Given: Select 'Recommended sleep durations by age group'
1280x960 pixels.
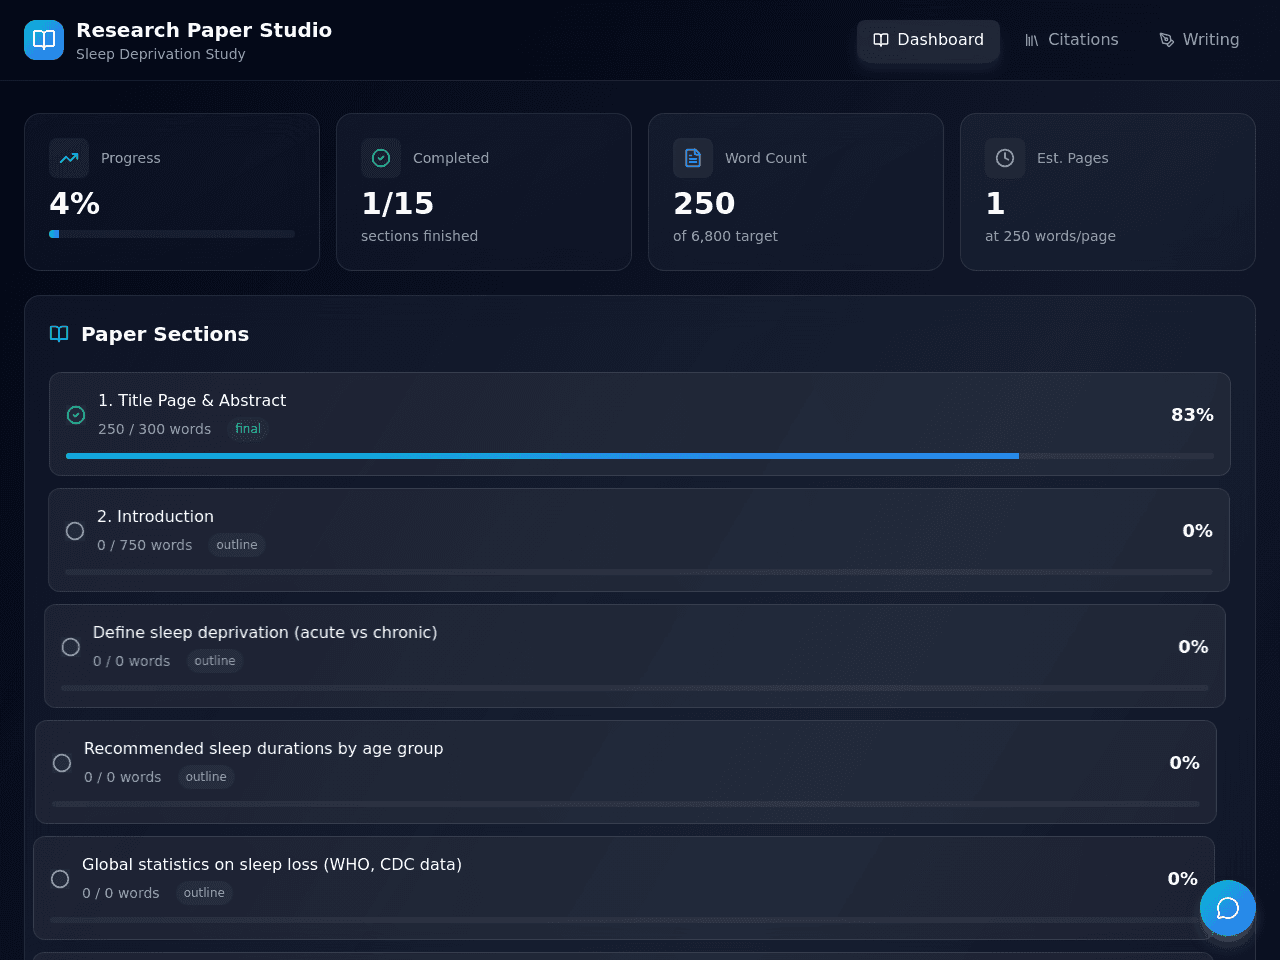Looking at the screenshot, I should (x=626, y=772).
